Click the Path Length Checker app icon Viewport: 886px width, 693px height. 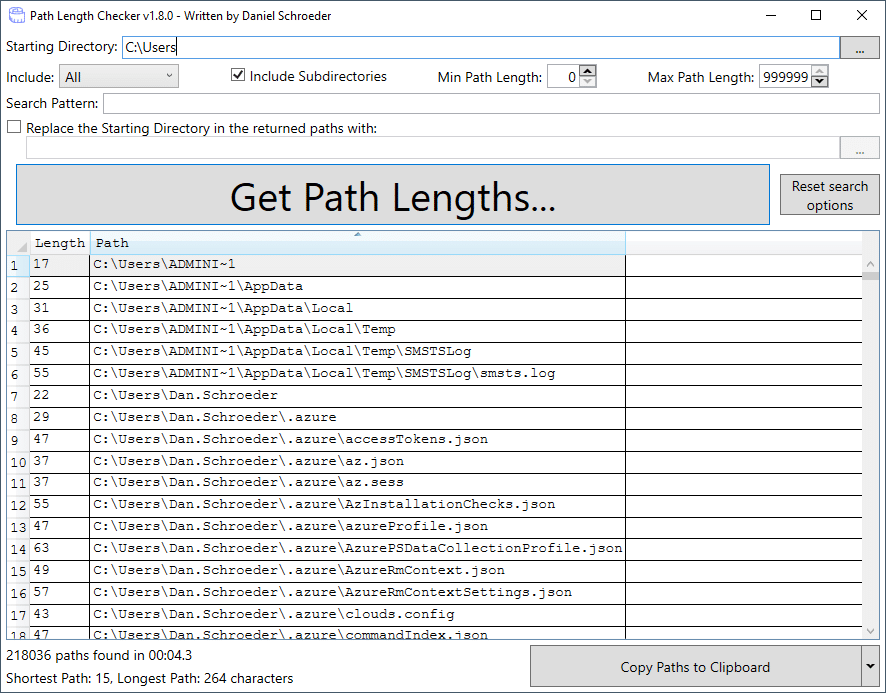tap(17, 15)
